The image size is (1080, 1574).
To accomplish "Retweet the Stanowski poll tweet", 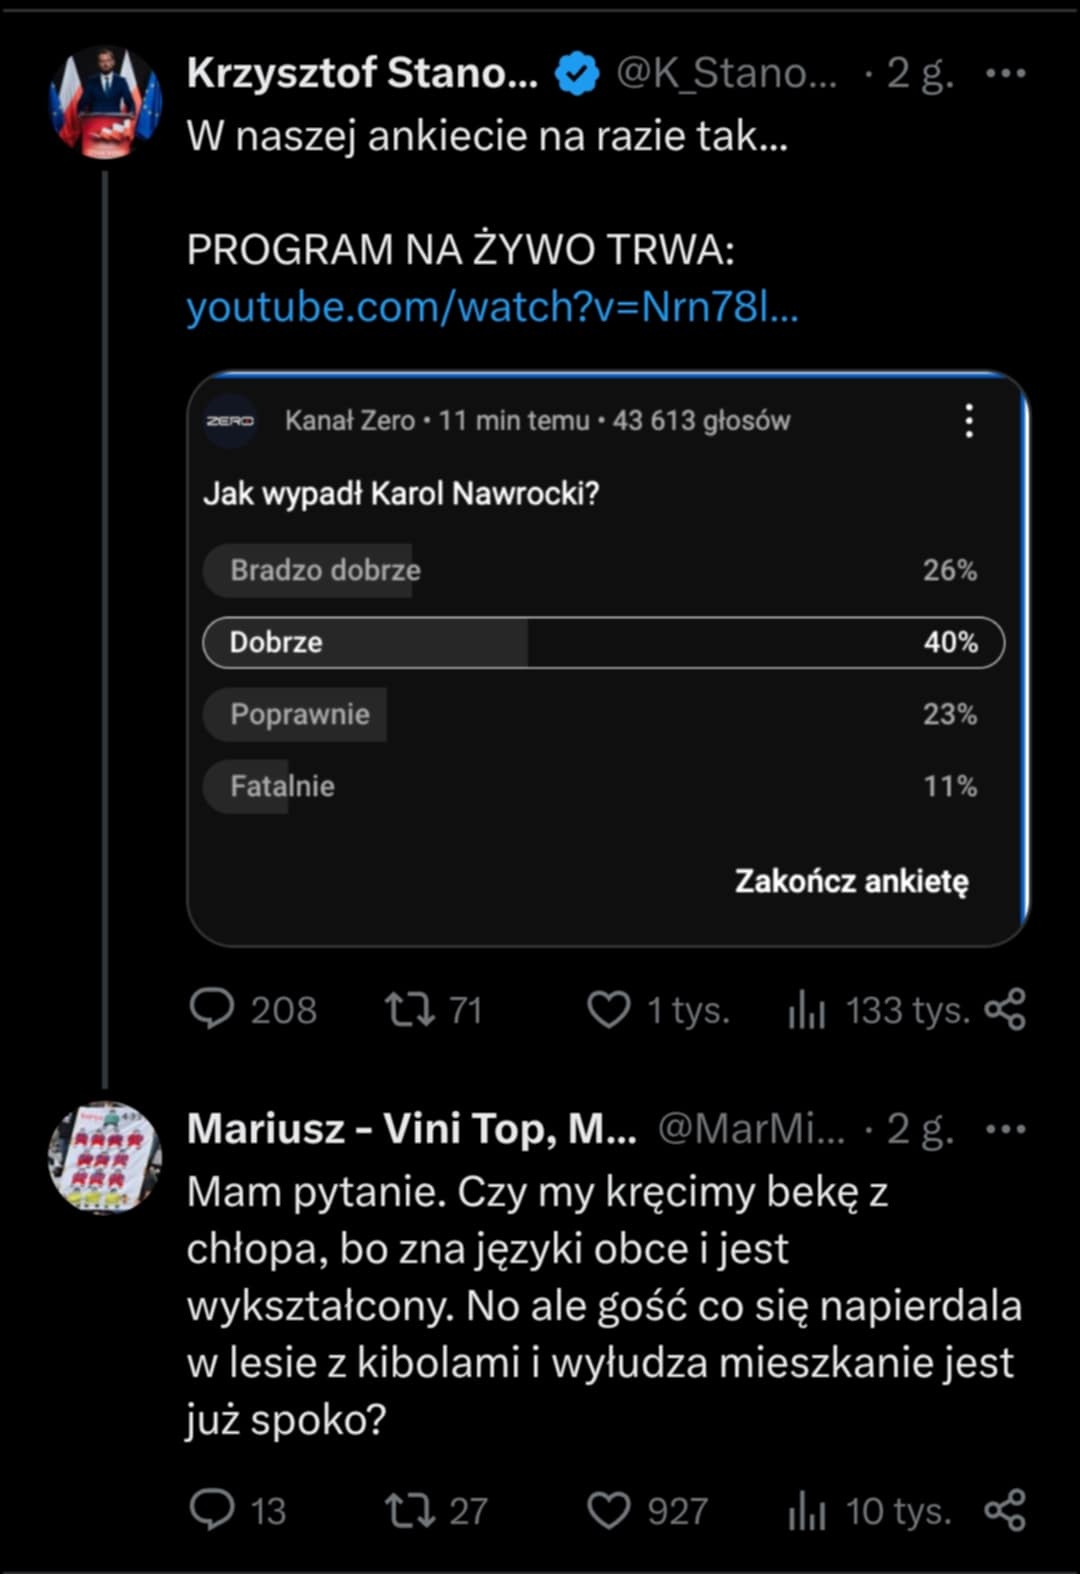I will click(410, 1009).
